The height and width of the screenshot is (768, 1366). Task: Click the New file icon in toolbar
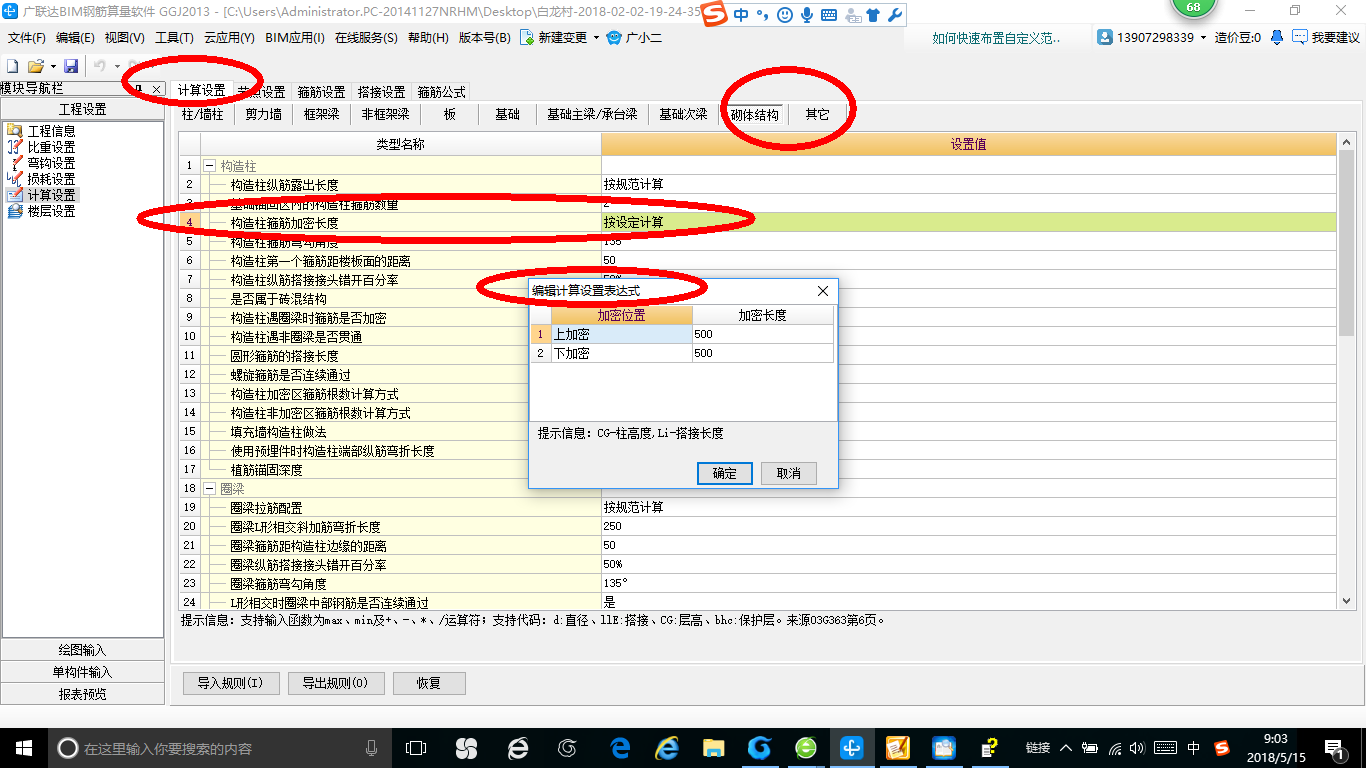(13, 66)
